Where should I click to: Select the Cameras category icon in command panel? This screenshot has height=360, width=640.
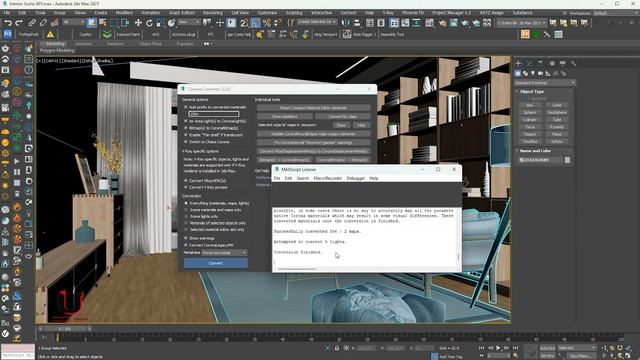[540, 73]
